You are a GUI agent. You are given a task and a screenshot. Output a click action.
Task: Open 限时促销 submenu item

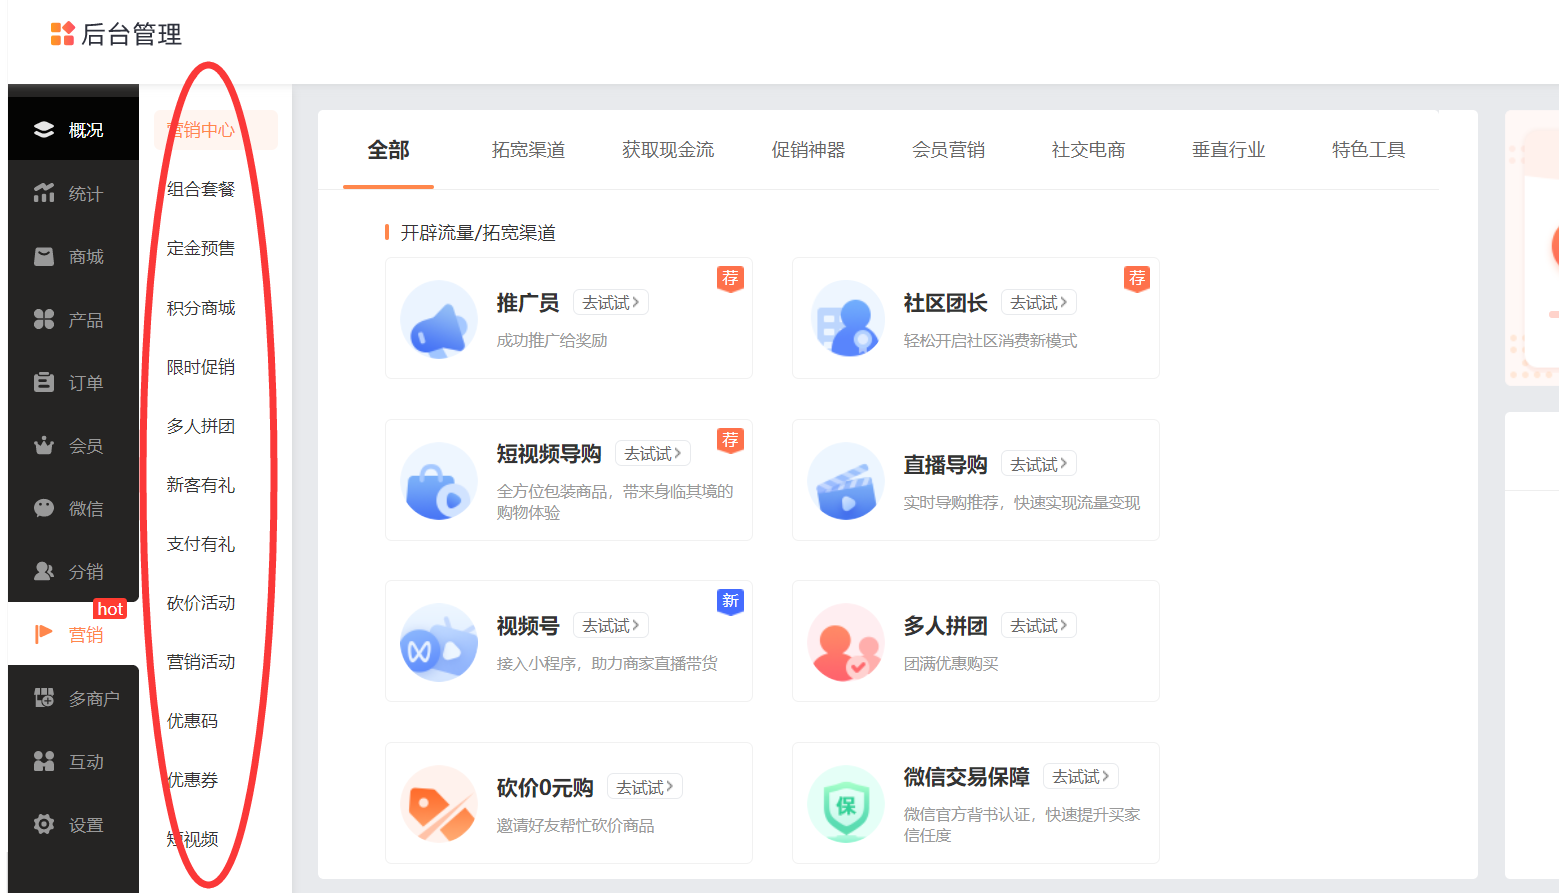pos(201,367)
